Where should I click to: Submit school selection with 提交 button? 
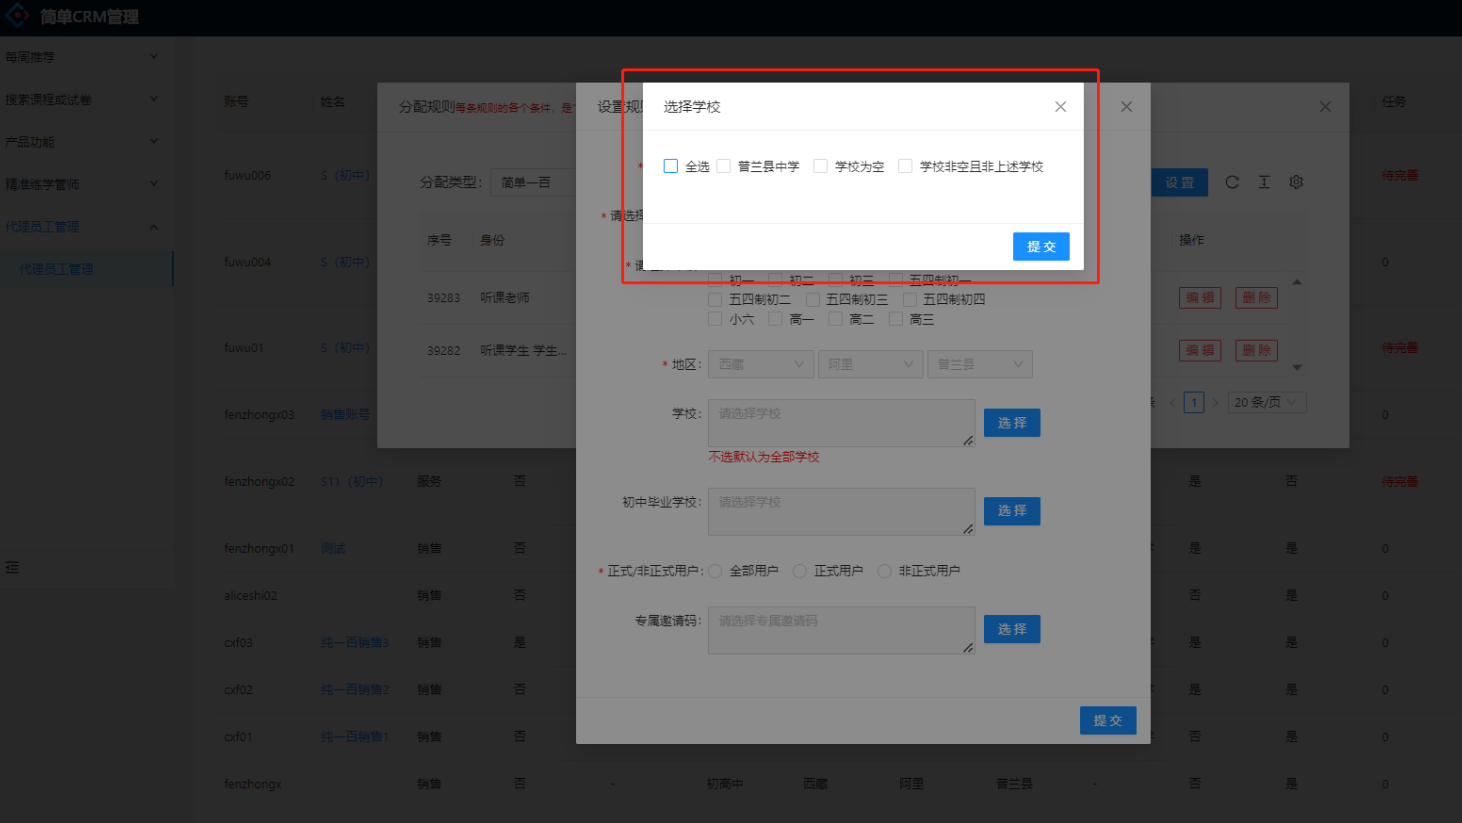pos(1041,247)
